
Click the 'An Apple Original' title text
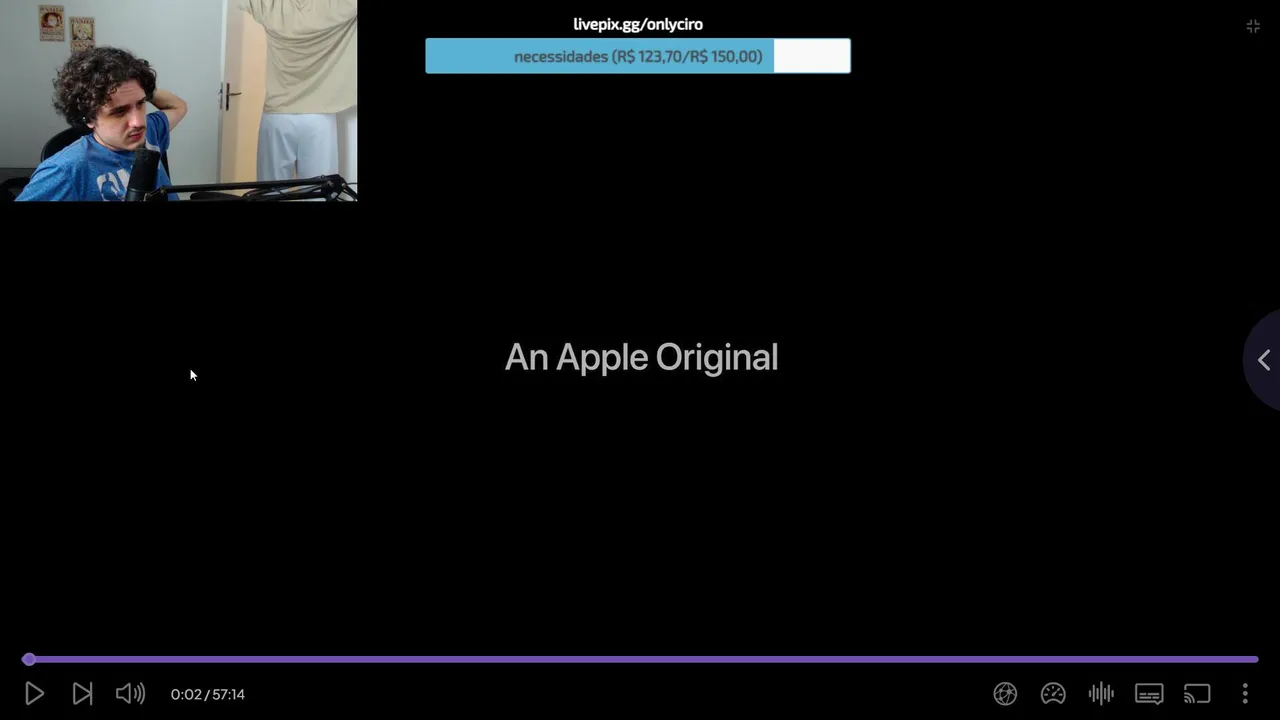click(641, 357)
